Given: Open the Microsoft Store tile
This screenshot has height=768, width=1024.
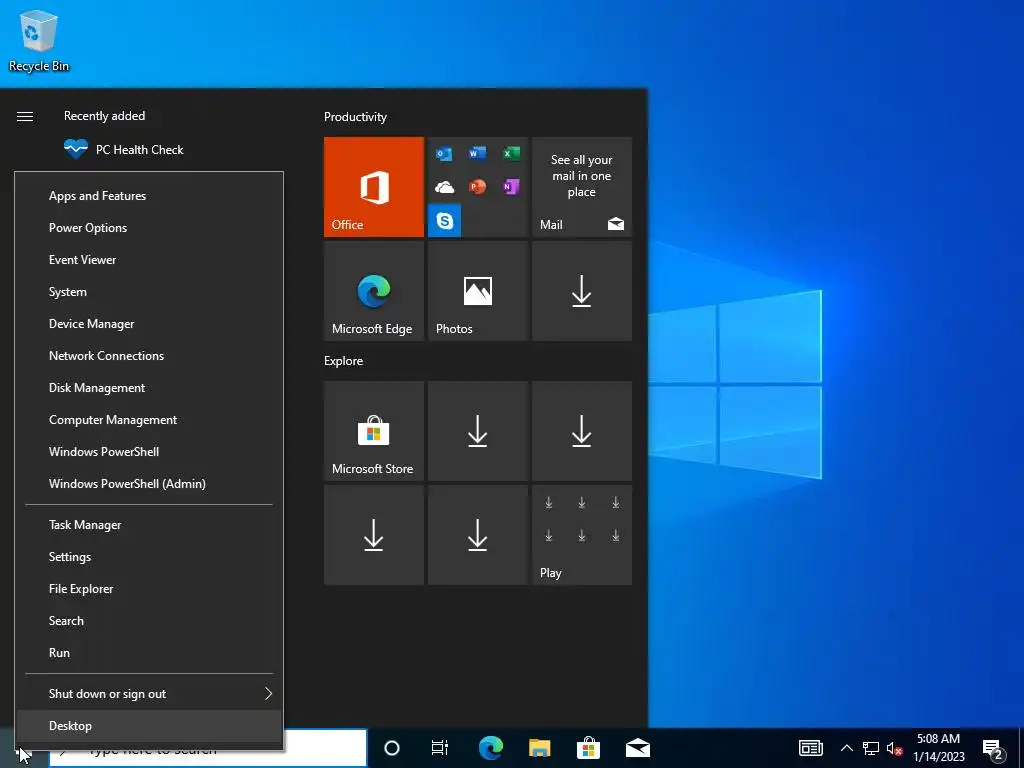Looking at the screenshot, I should (x=374, y=431).
